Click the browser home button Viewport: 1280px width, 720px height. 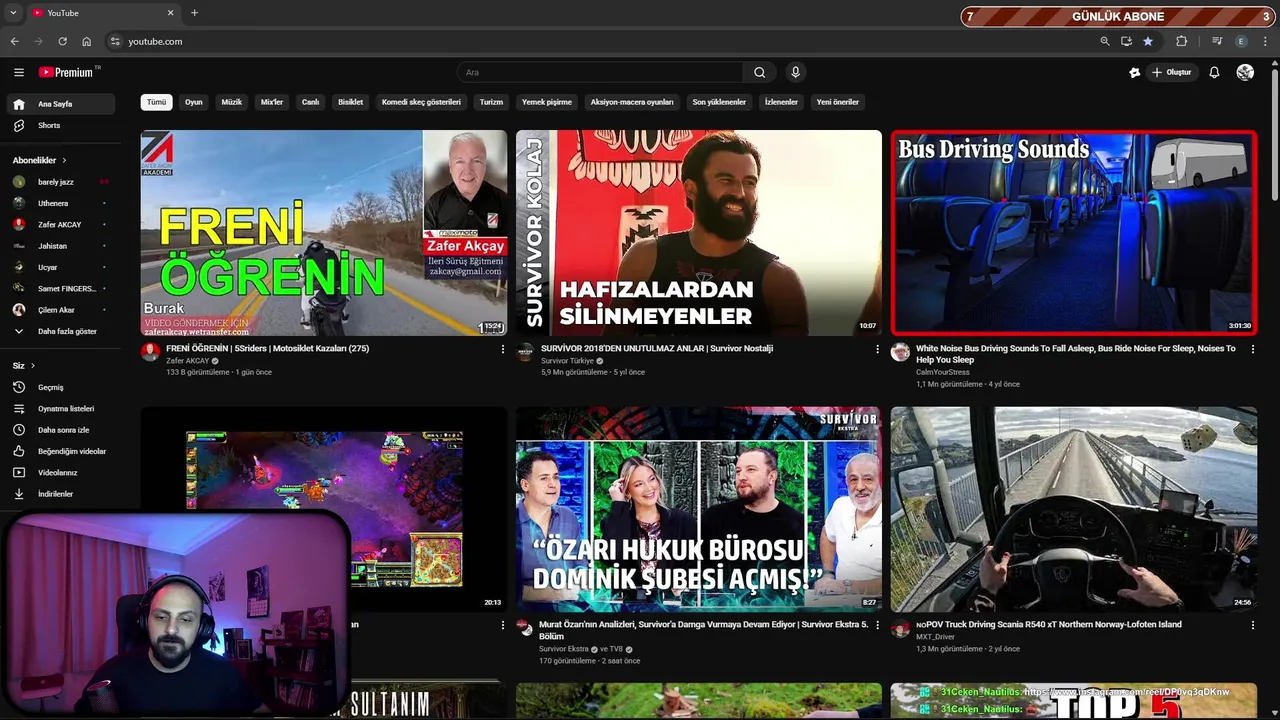(87, 41)
